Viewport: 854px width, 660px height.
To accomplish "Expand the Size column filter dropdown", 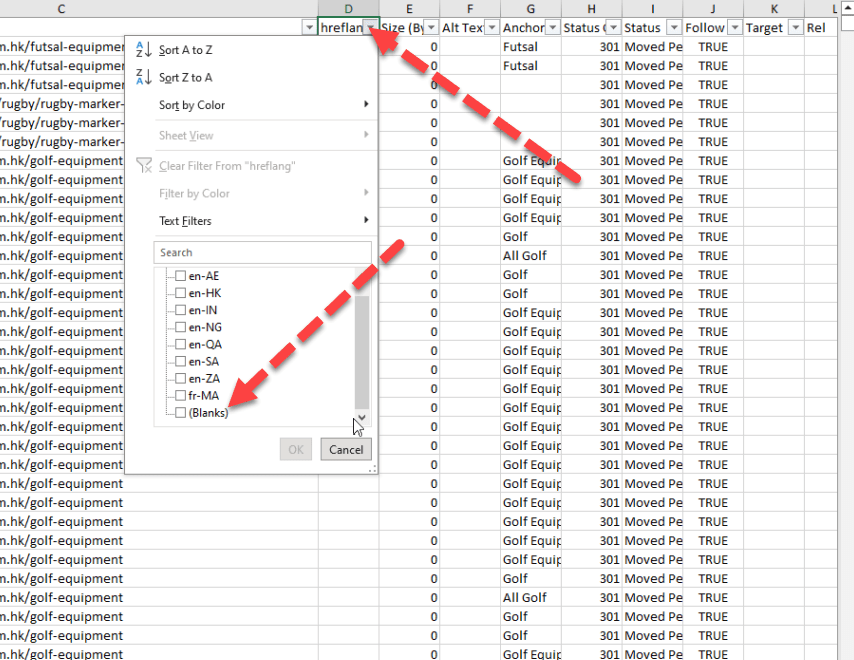I will [430, 28].
